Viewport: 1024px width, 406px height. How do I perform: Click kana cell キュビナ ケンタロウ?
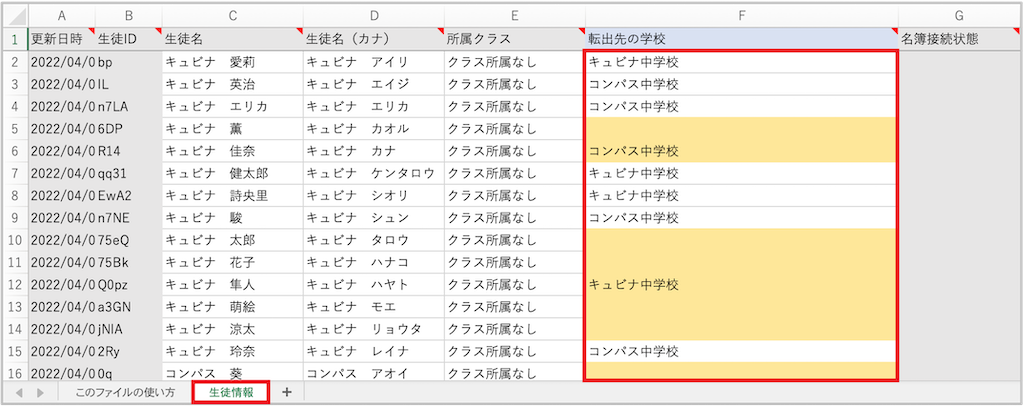[374, 173]
